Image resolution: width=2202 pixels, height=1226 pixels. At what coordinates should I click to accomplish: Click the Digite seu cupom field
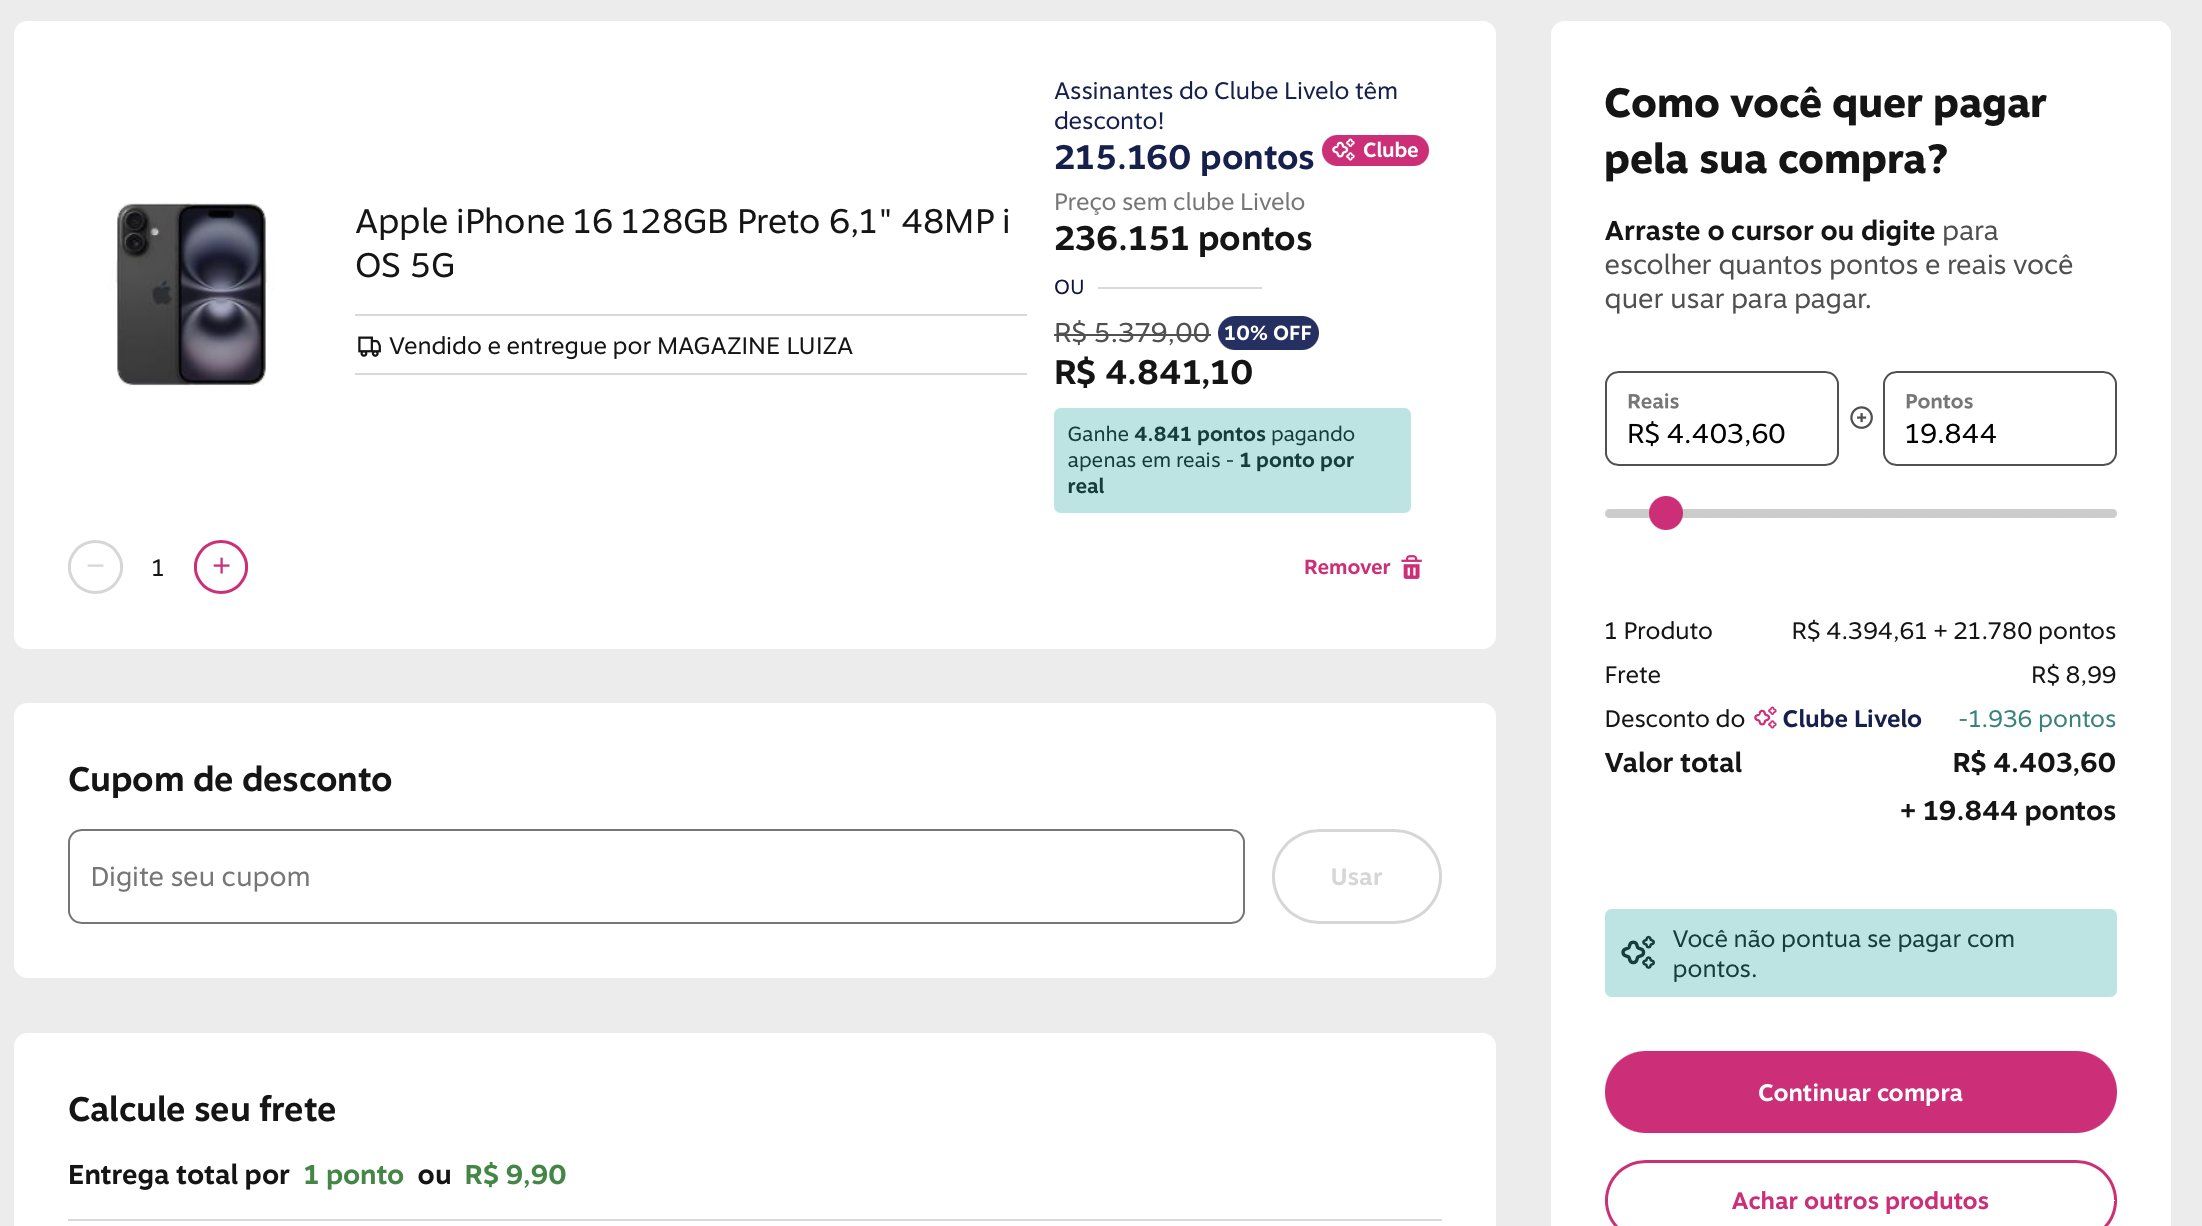(x=656, y=877)
